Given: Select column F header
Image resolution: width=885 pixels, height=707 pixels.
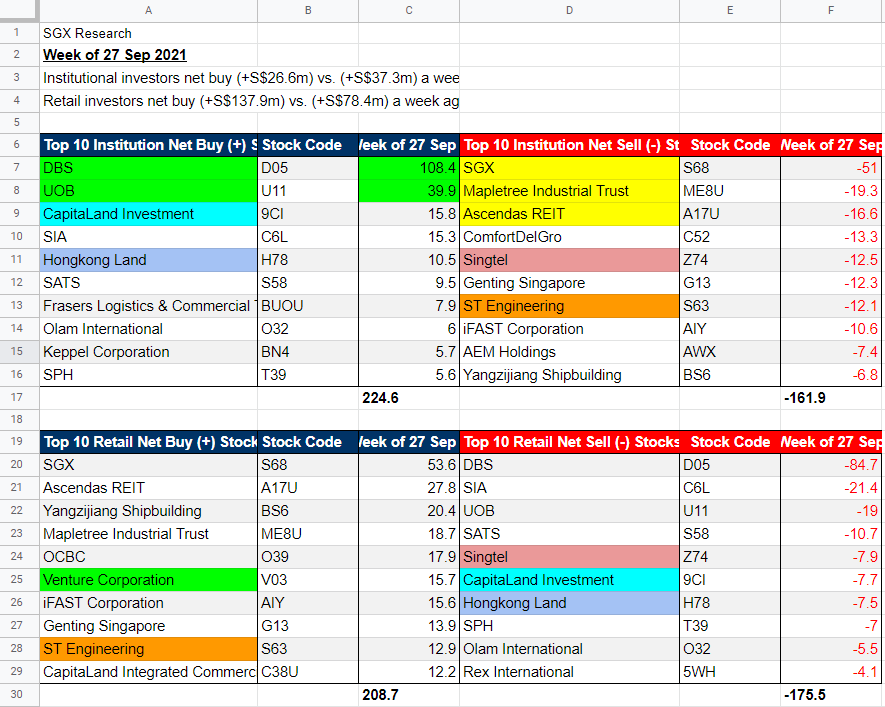Looking at the screenshot, I should point(832,10).
